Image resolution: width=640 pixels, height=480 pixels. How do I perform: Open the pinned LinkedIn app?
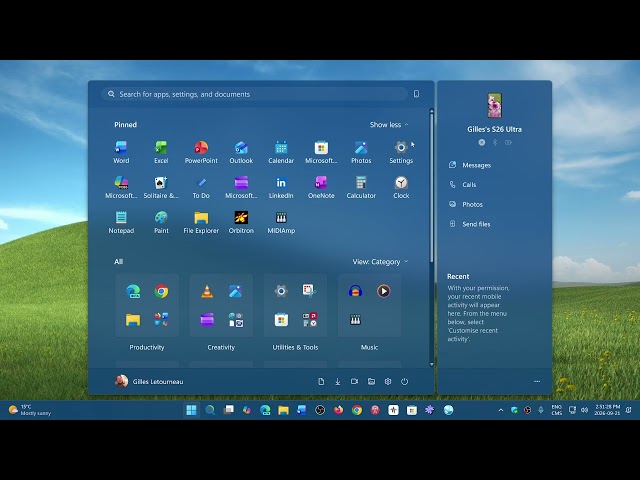[281, 187]
